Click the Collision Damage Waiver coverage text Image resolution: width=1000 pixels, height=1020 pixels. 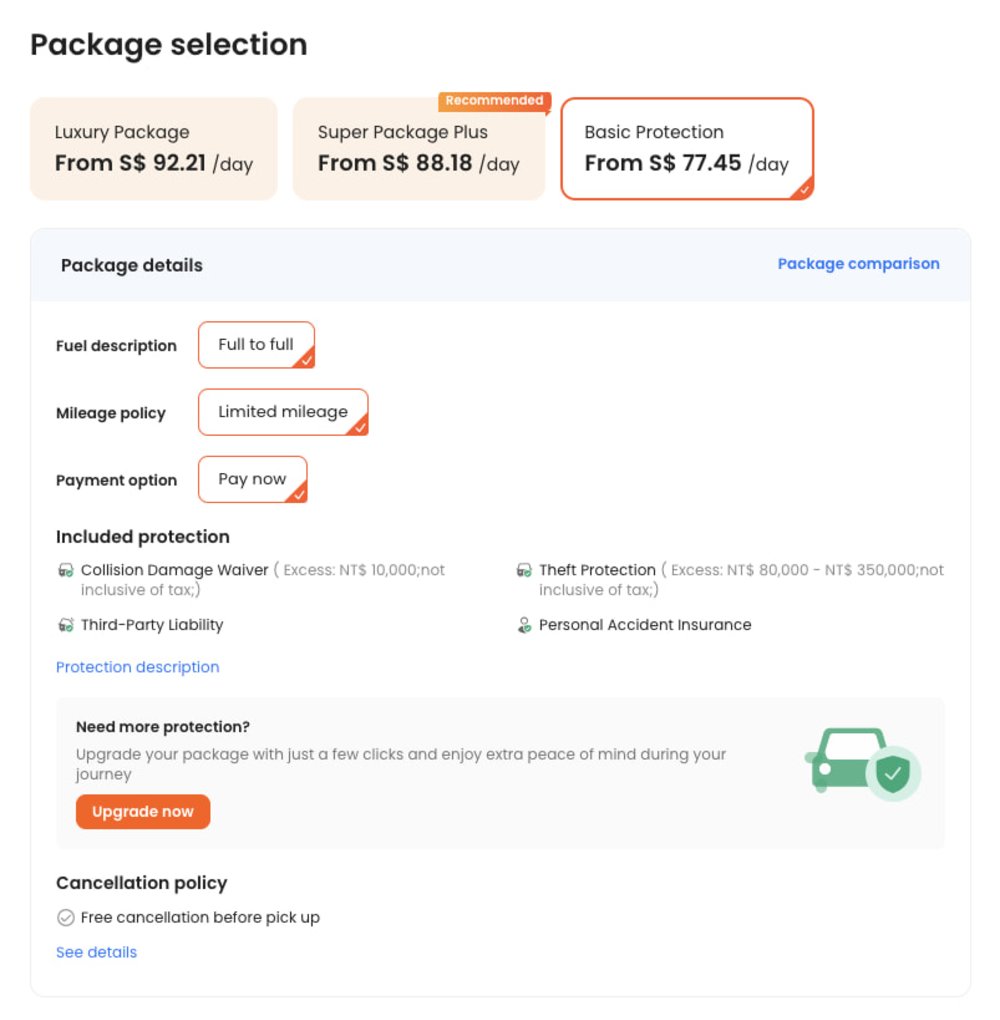[175, 570]
